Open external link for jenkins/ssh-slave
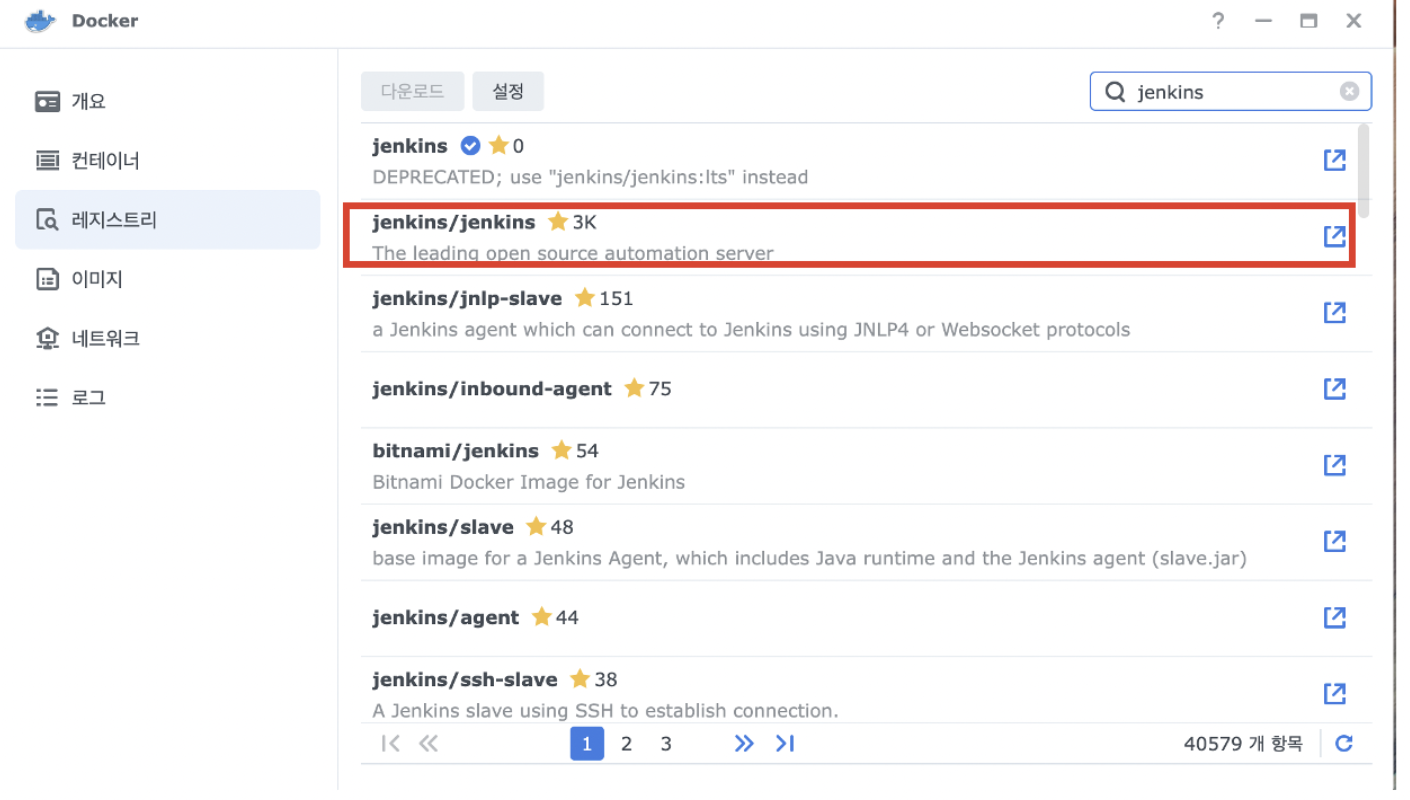Screen dimensions: 1410x800 [x=1334, y=693]
